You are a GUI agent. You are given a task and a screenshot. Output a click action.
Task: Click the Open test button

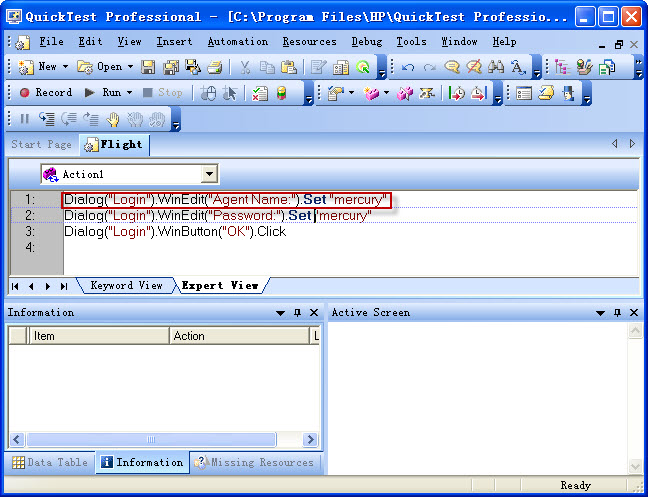100,67
